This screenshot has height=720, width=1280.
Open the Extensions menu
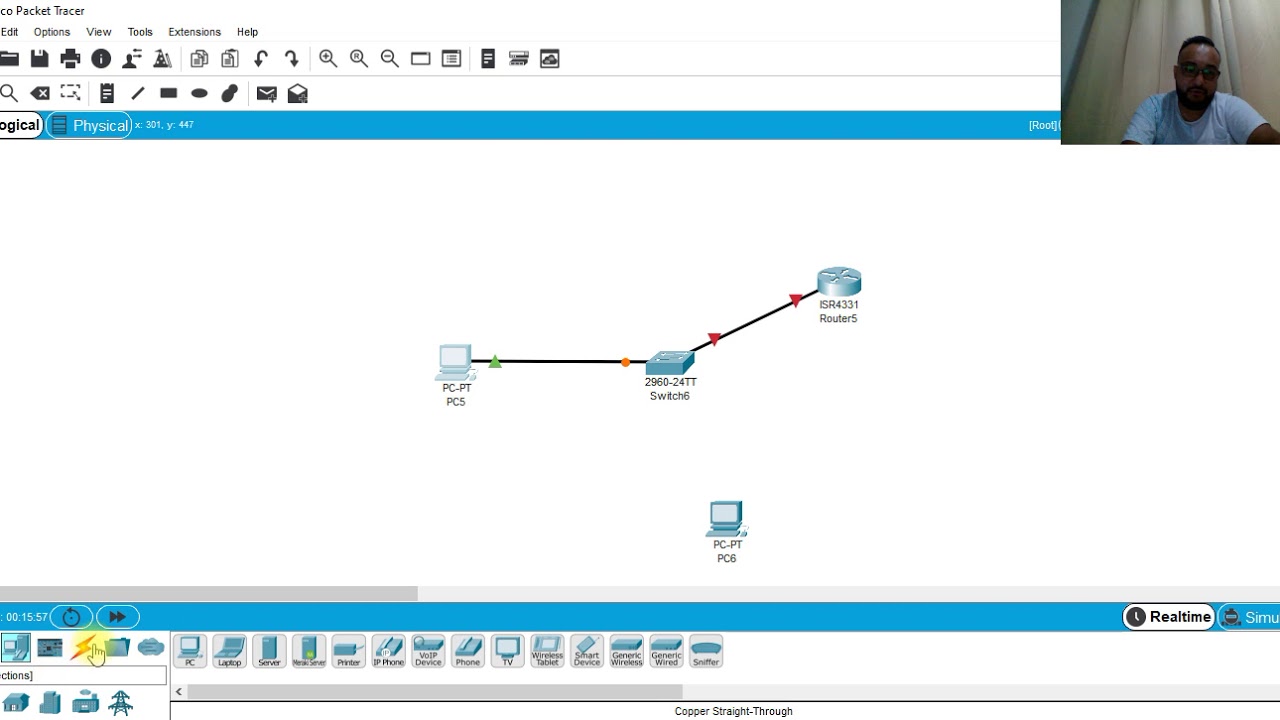pos(194,32)
